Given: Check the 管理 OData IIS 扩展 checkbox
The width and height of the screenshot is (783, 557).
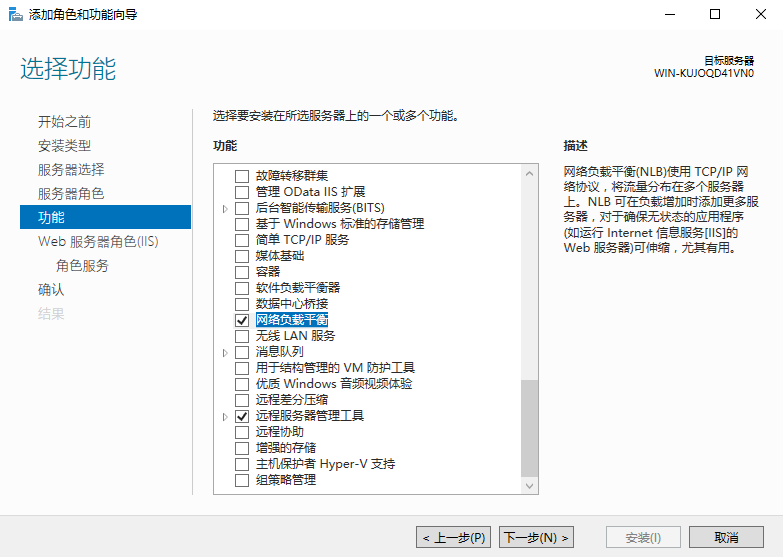Looking at the screenshot, I should coord(242,192).
